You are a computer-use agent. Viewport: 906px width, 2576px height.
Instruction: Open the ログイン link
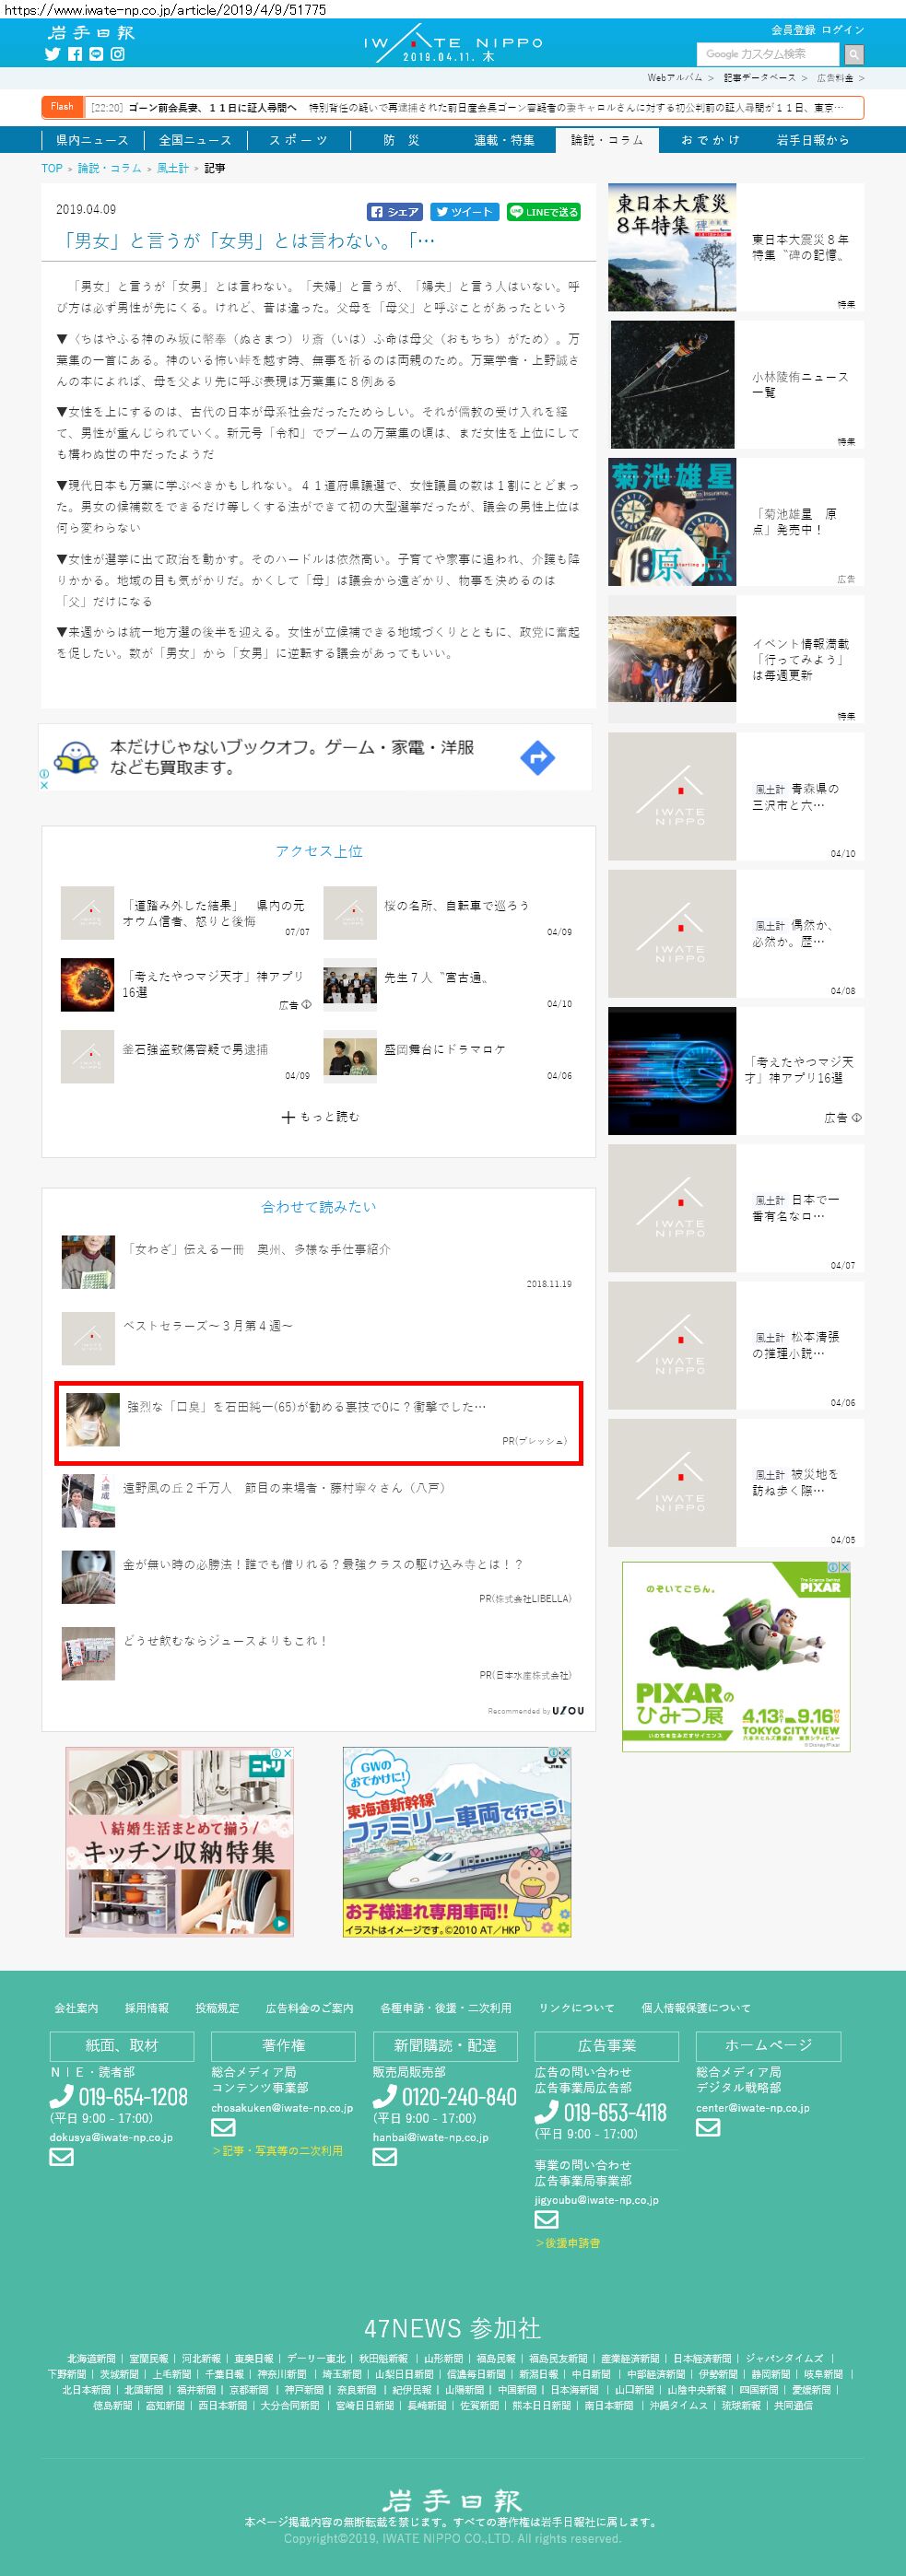(843, 30)
